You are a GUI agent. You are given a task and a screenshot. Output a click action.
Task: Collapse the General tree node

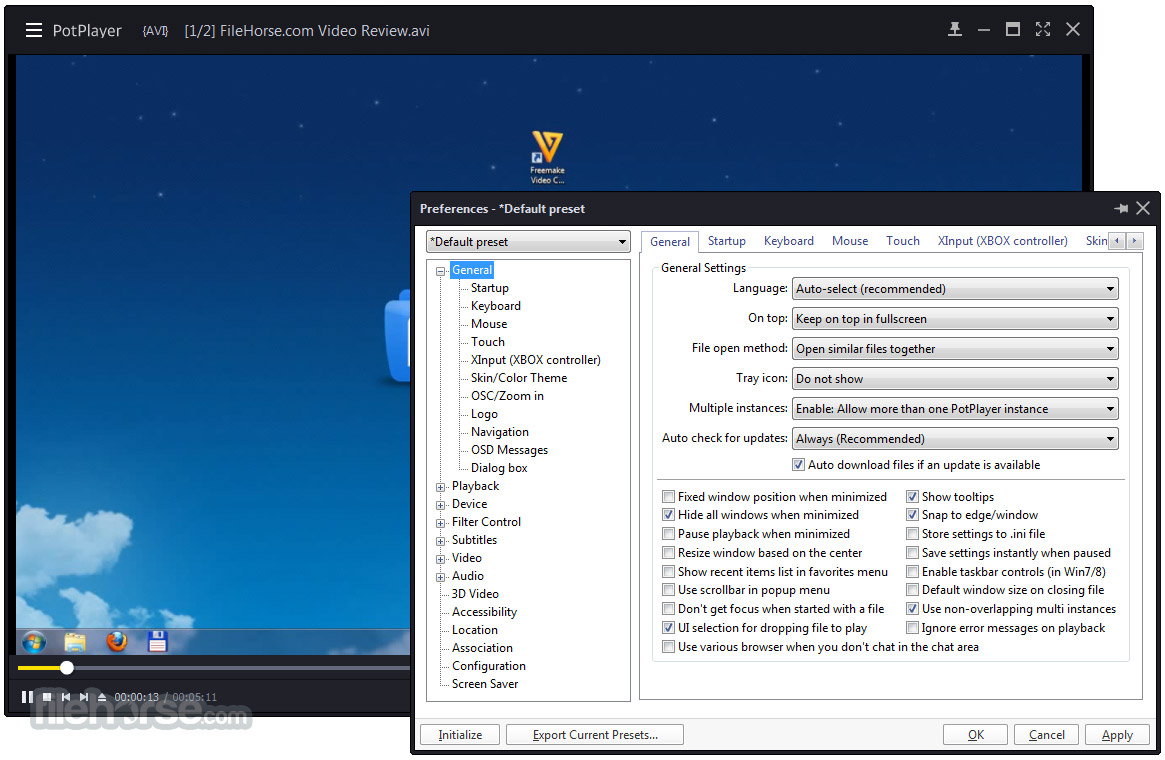pyautogui.click(x=440, y=271)
